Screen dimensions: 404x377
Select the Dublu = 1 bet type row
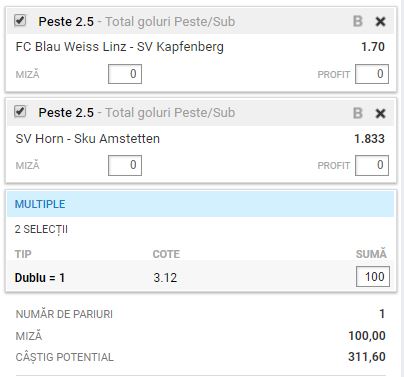201,277
